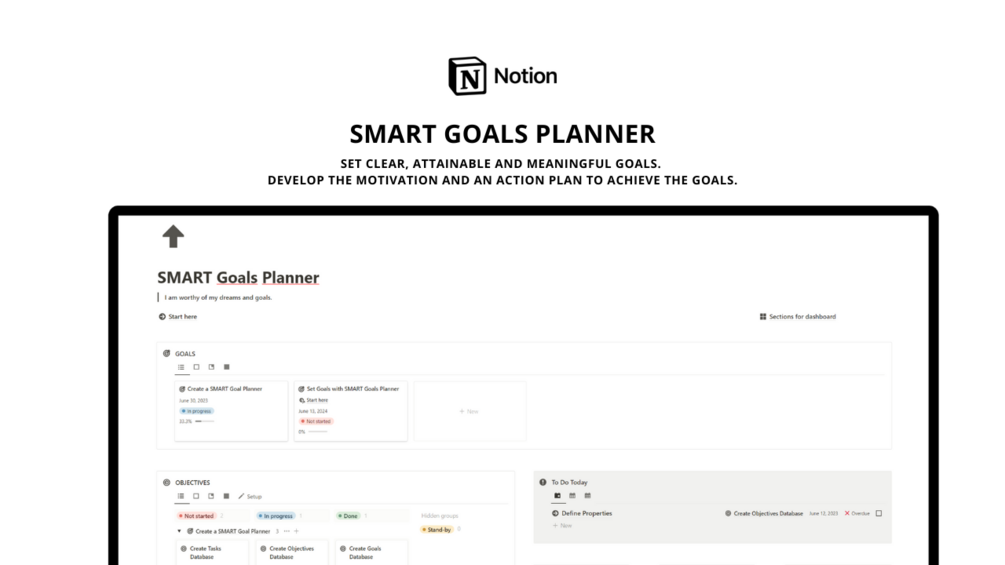Screen dimensions: 1005x565
Task: Click the Setup pencil icon in OBJECTIVES
Action: click(241, 496)
